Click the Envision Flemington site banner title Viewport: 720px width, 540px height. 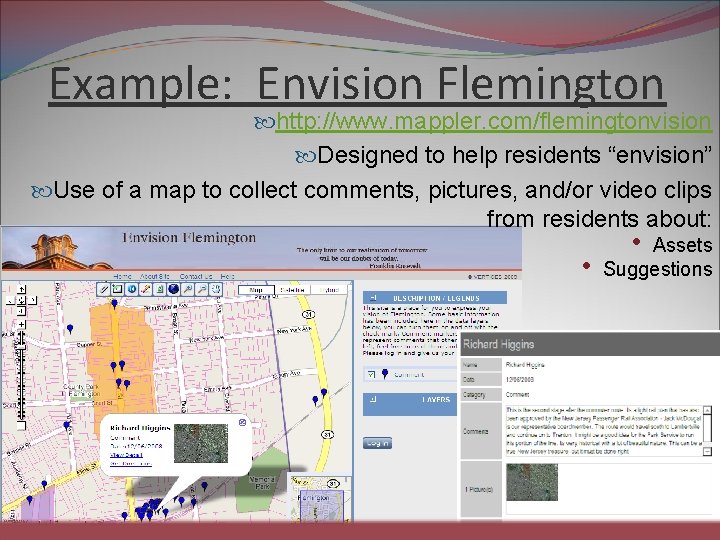click(x=189, y=238)
